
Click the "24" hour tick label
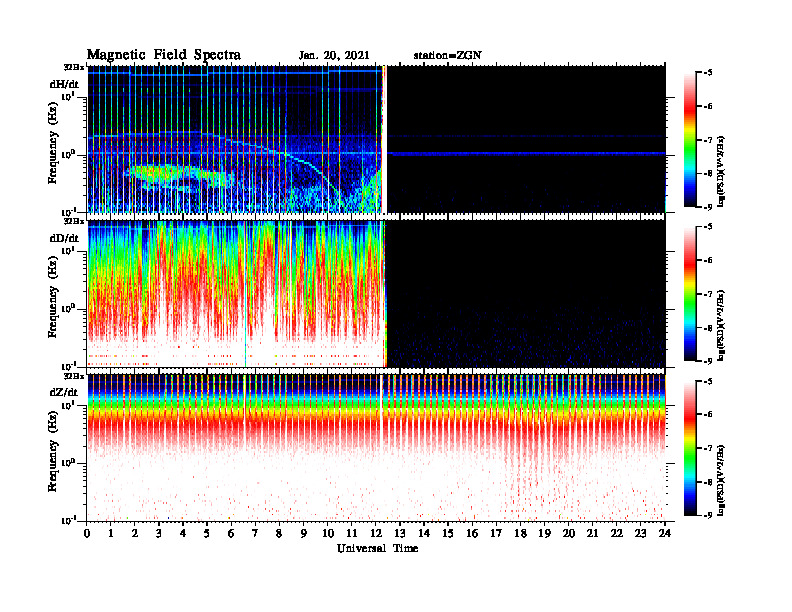pyautogui.click(x=665, y=534)
